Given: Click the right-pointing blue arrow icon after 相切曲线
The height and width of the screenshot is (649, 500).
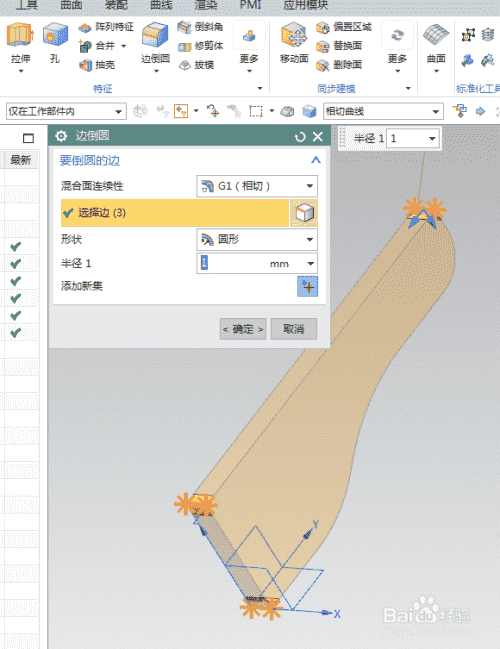Looking at the screenshot, I should click(480, 111).
